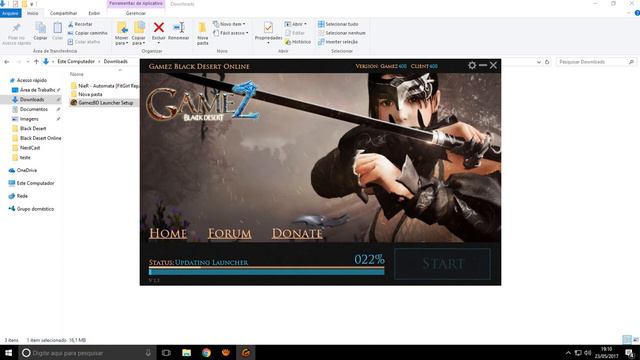Select Este Computador in navigation pane
This screenshot has height=360, width=640.
pos(35,183)
